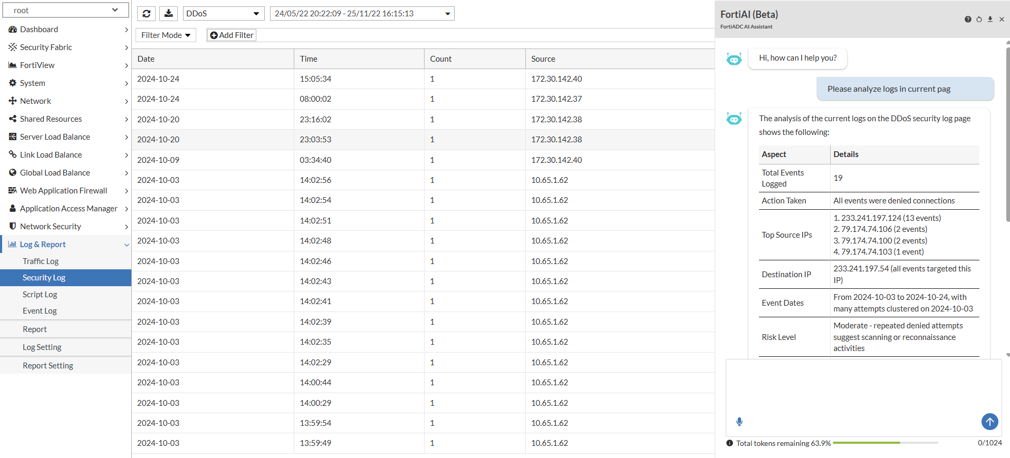
Task: Sort by the Count column header
Action: [x=475, y=59]
